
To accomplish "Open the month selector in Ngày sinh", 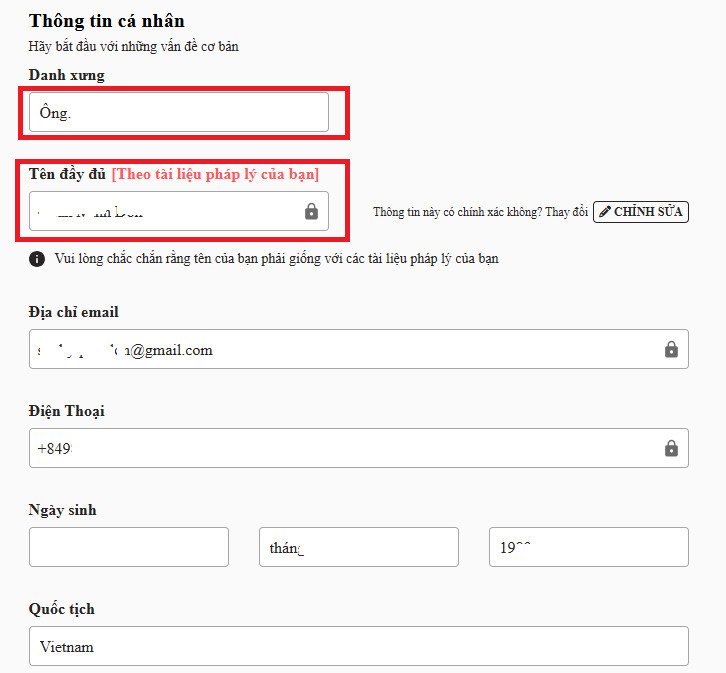I will 358,547.
